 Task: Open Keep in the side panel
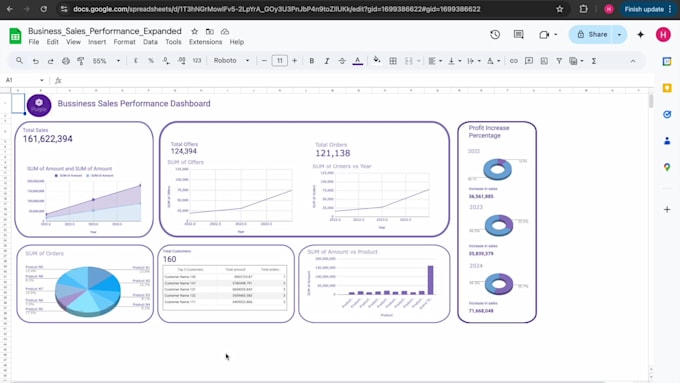click(x=667, y=88)
